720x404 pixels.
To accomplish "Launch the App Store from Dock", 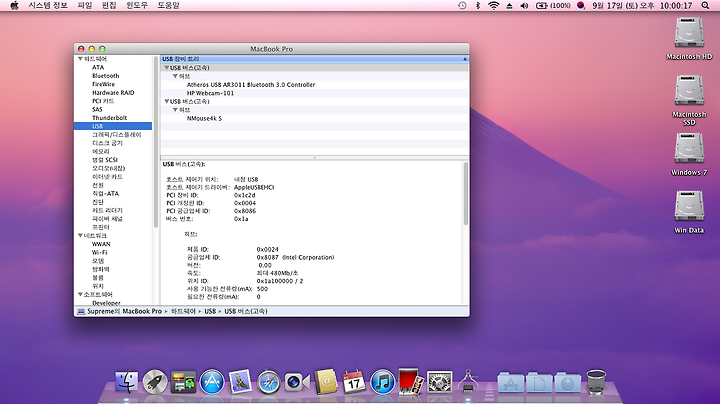I will point(212,382).
